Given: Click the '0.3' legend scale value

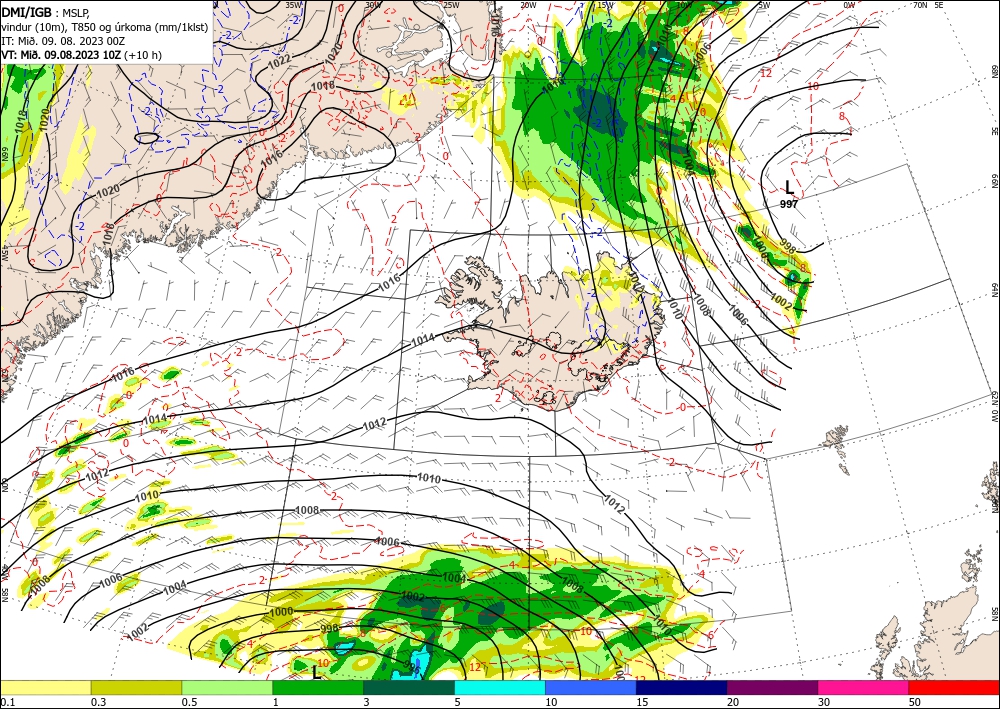Looking at the screenshot, I should (x=98, y=702).
